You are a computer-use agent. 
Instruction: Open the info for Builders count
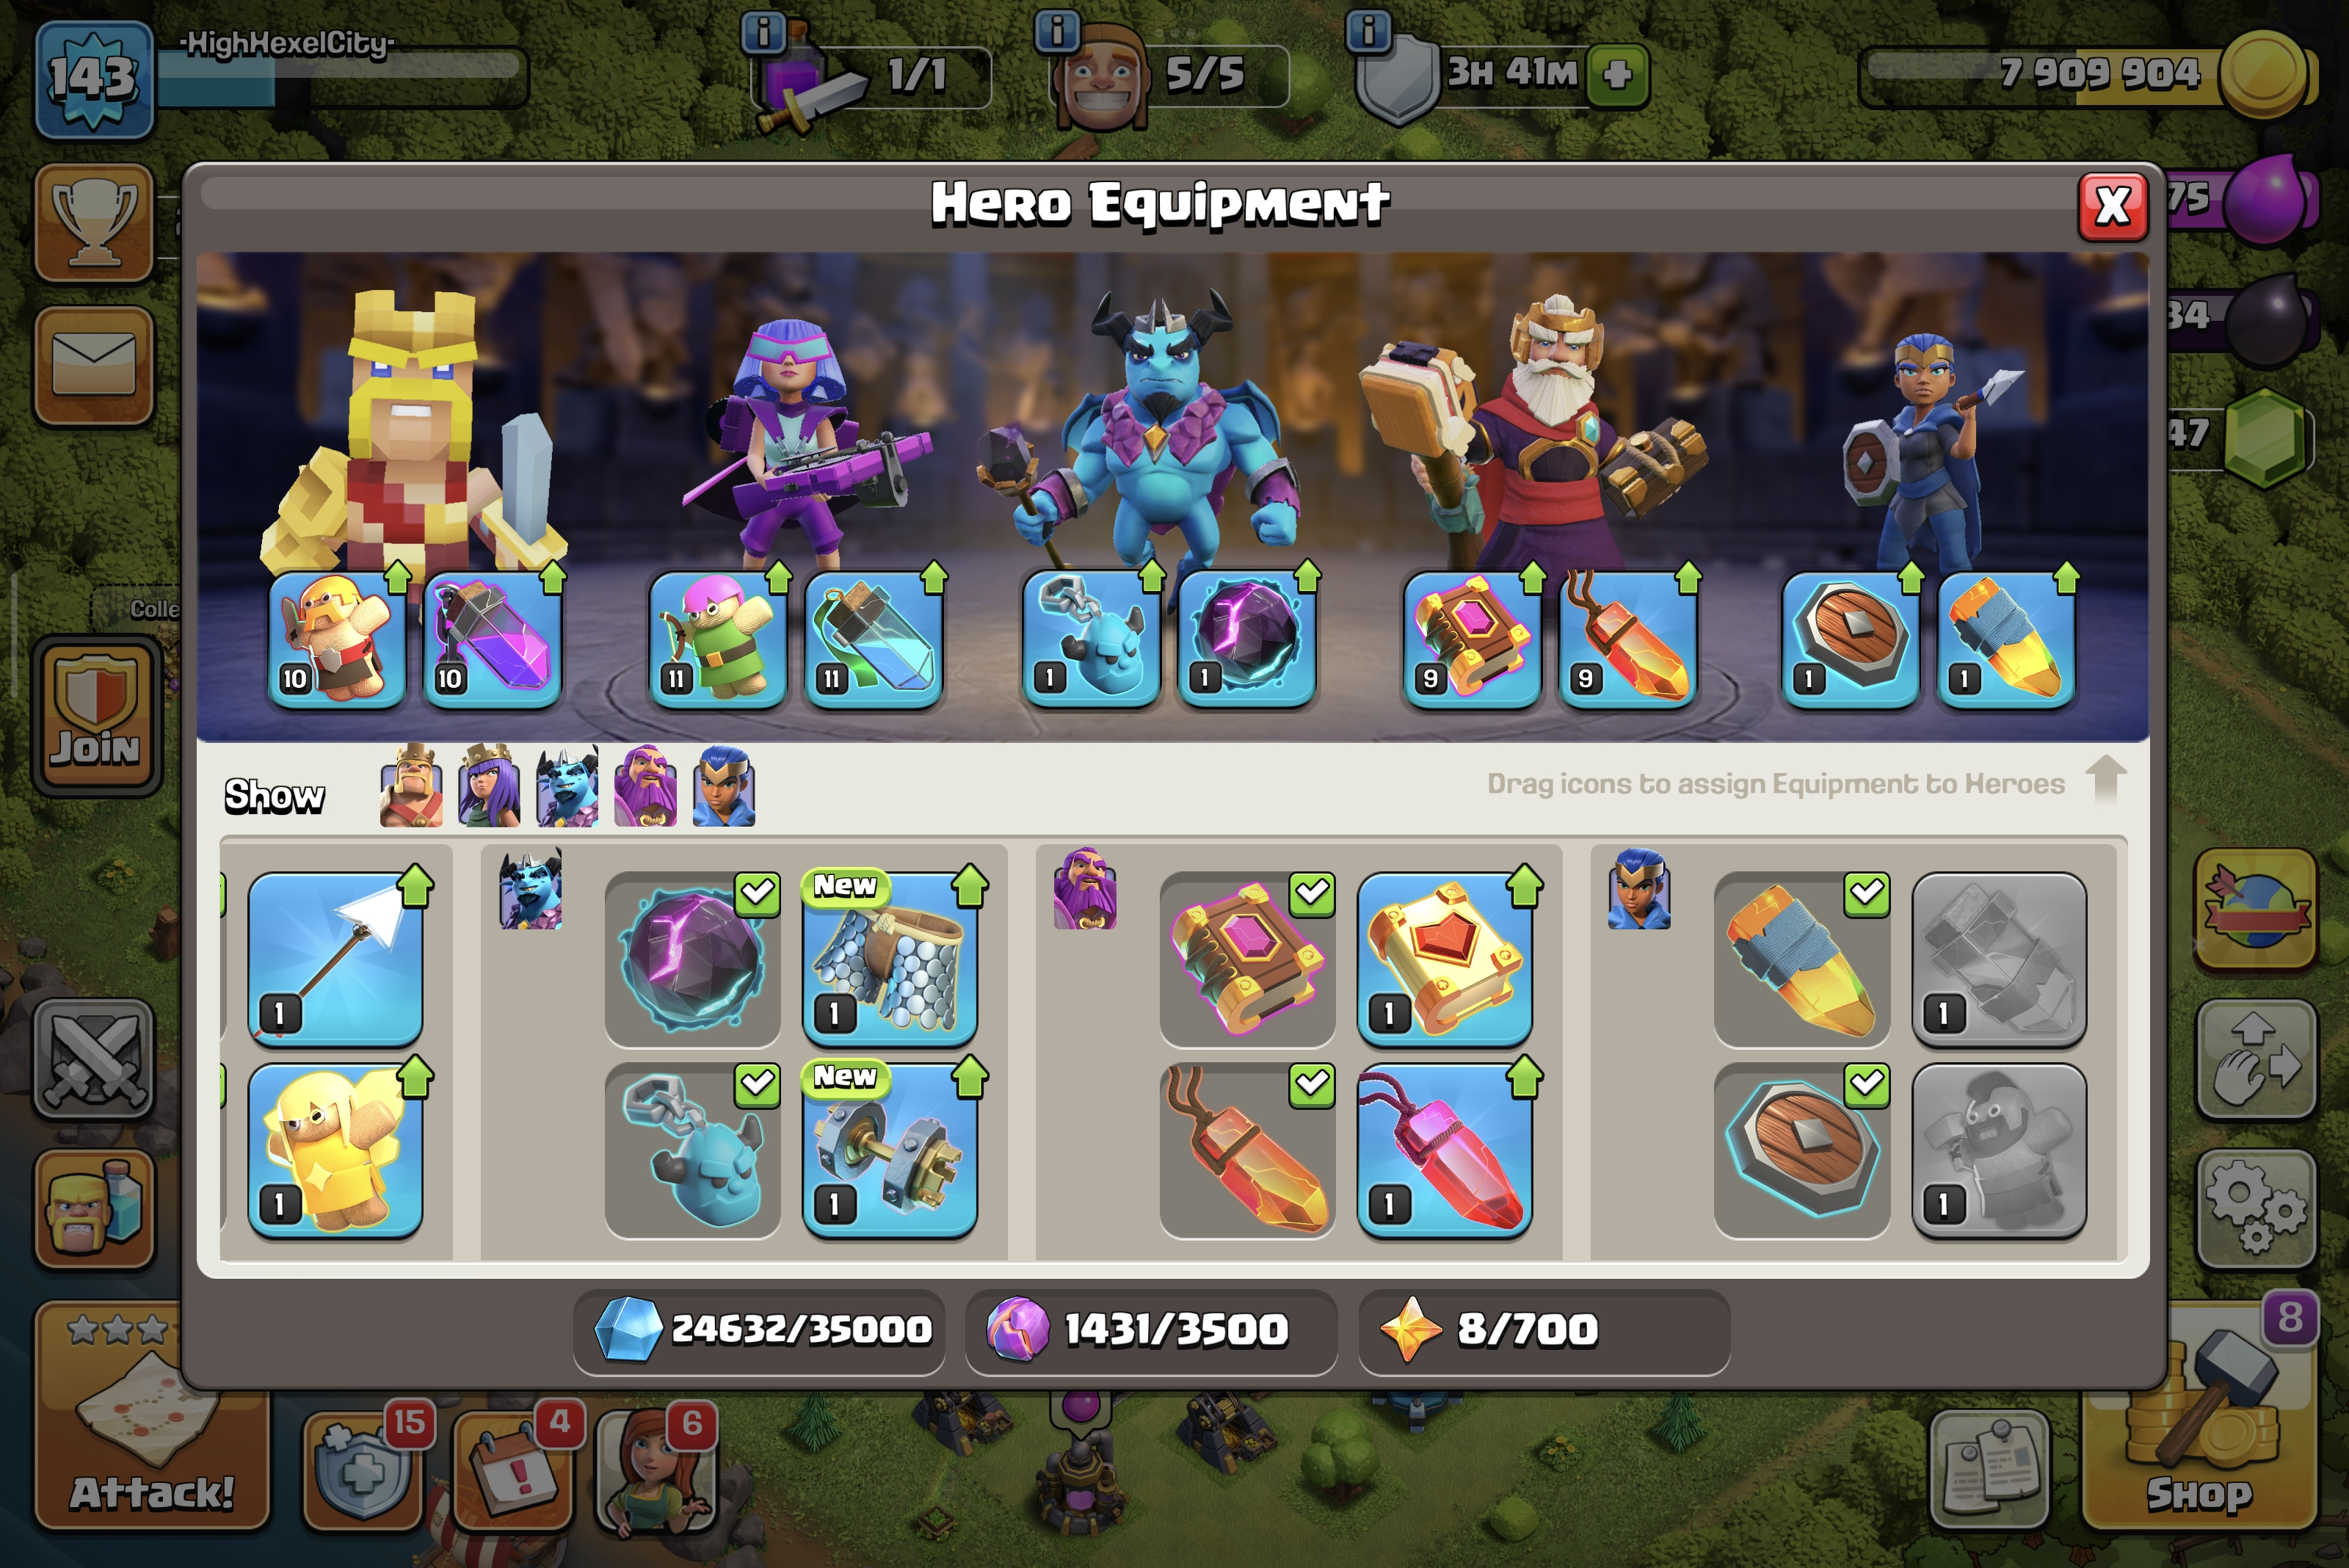(1057, 31)
